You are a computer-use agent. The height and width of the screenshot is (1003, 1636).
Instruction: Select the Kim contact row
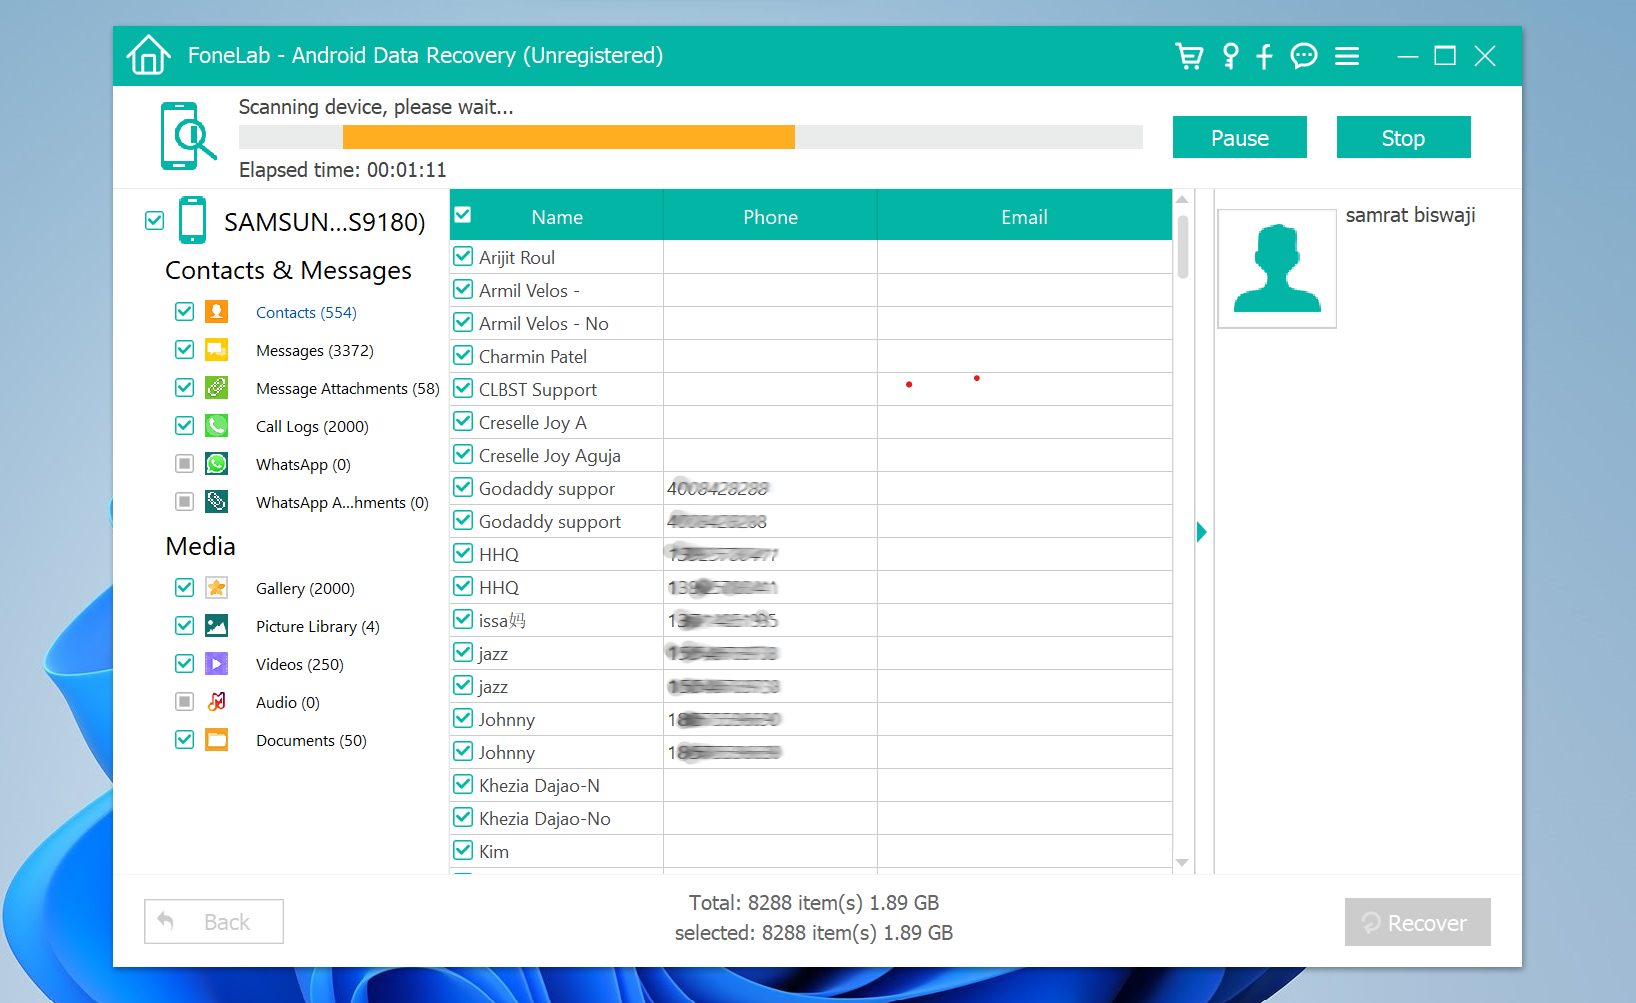[811, 851]
